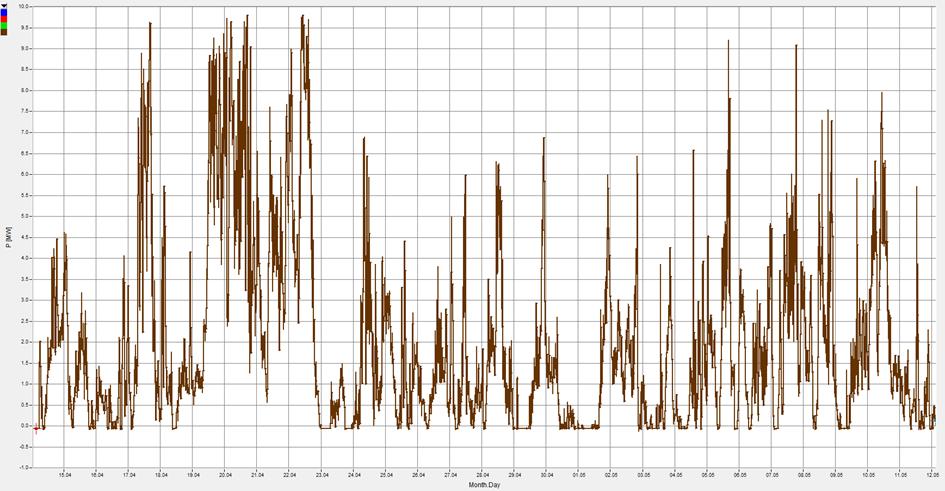Click the '8.0' y-axis value label
Screen dimensions: 945x491
point(25,90)
